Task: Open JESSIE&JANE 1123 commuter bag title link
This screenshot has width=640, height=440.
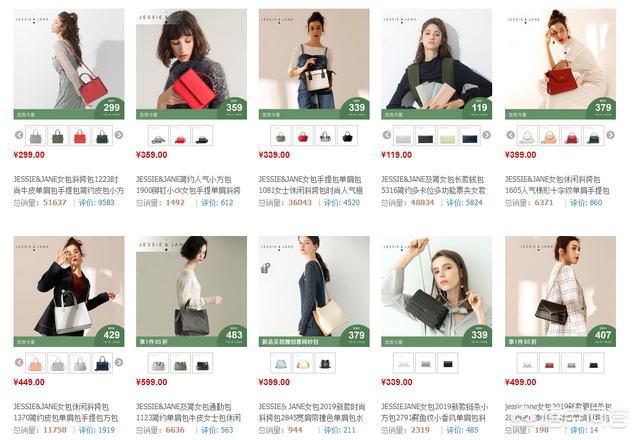Action: [x=189, y=412]
